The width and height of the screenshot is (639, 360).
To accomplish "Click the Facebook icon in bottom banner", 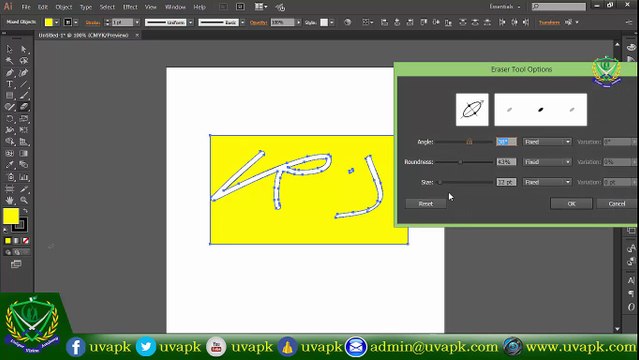I will click(x=76, y=347).
